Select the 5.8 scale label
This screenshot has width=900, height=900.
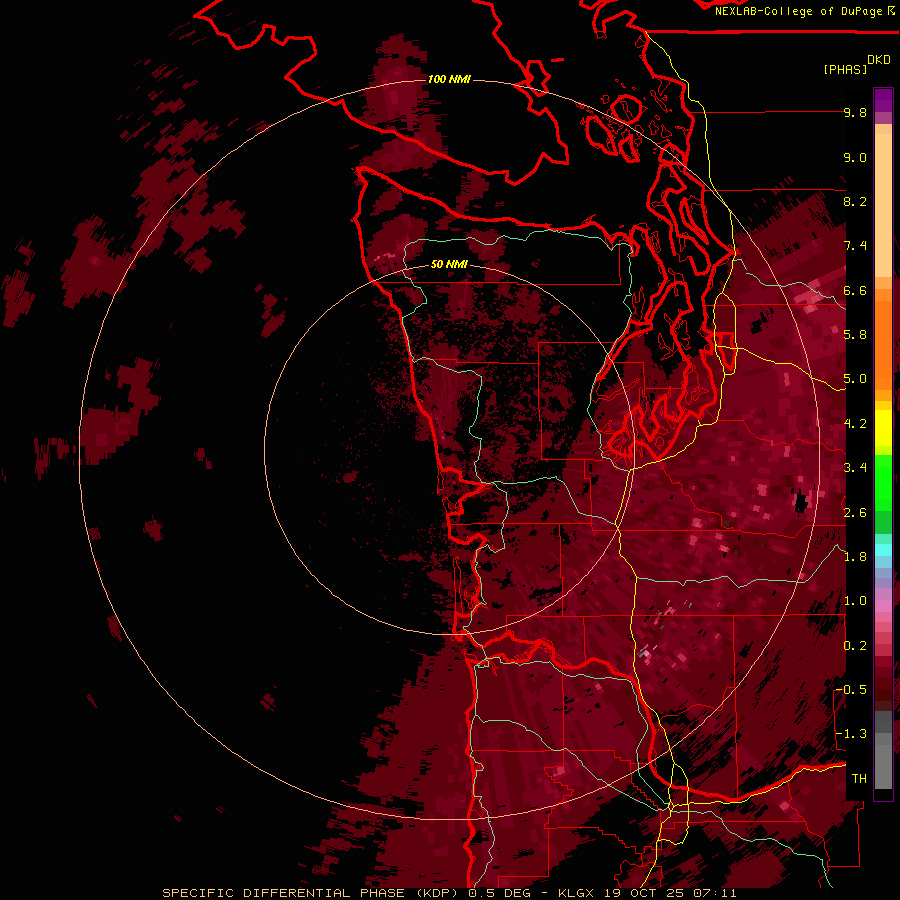(x=855, y=335)
